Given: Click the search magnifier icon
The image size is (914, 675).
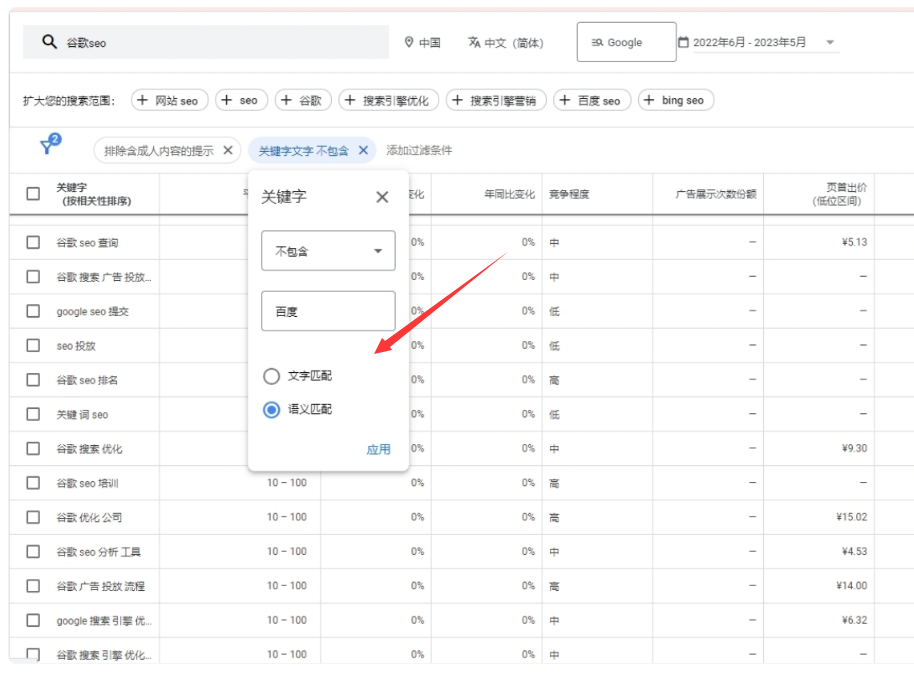Looking at the screenshot, I should (x=48, y=42).
